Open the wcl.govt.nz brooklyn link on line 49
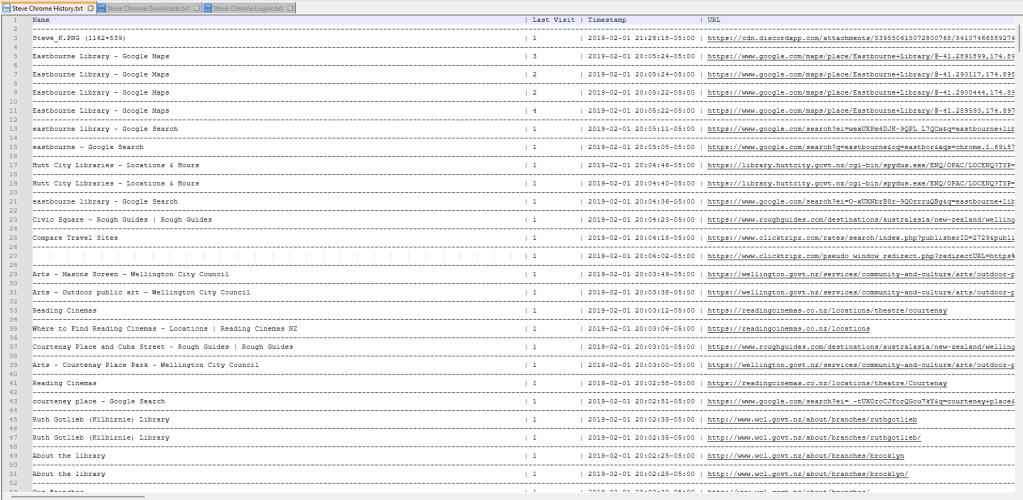 (806, 456)
